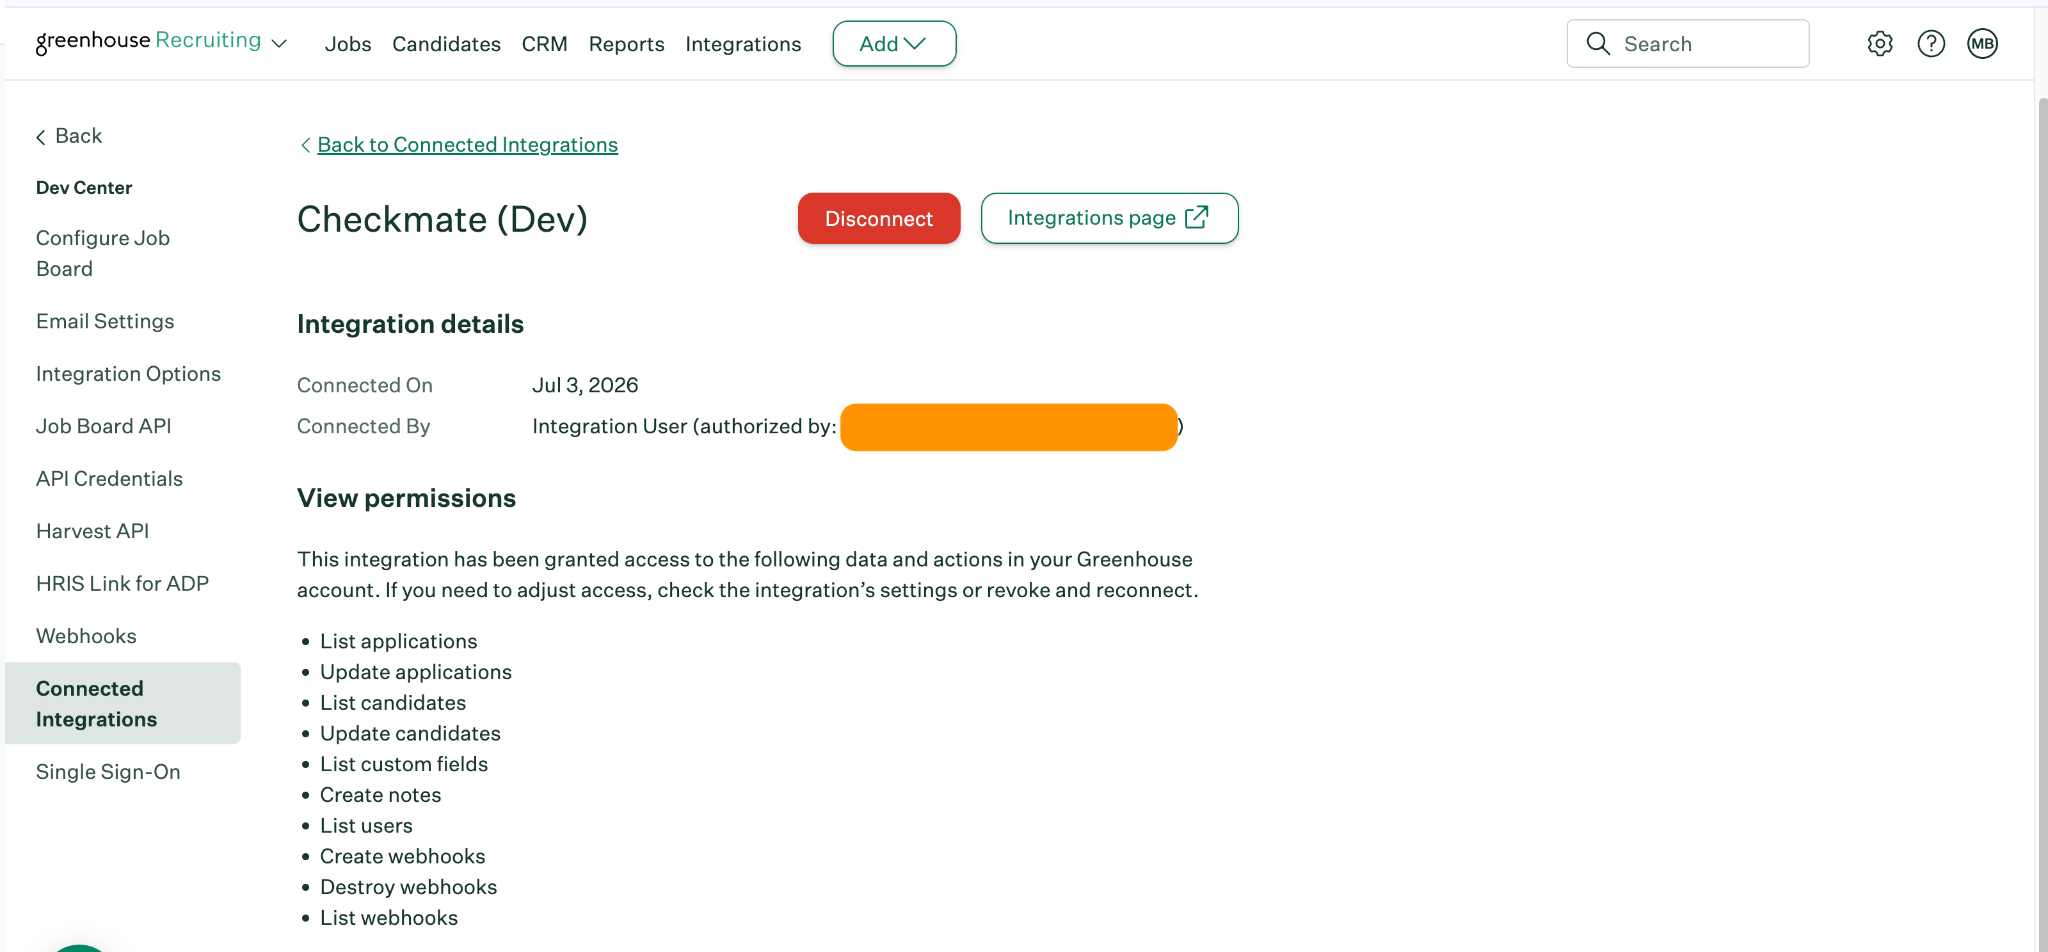This screenshot has height=952, width=2048.
Task: Expand the Recruiting product switcher chevron
Action: tap(280, 44)
